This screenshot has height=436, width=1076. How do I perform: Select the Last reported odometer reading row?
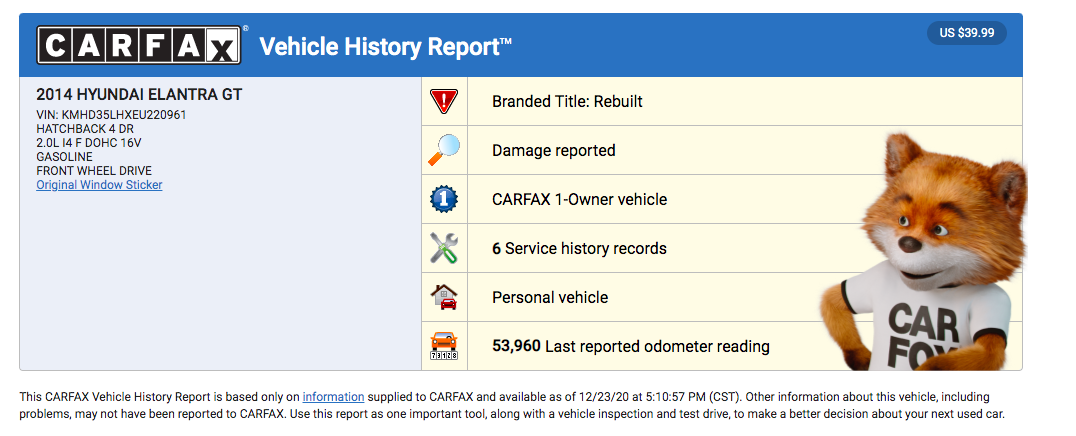(722, 346)
